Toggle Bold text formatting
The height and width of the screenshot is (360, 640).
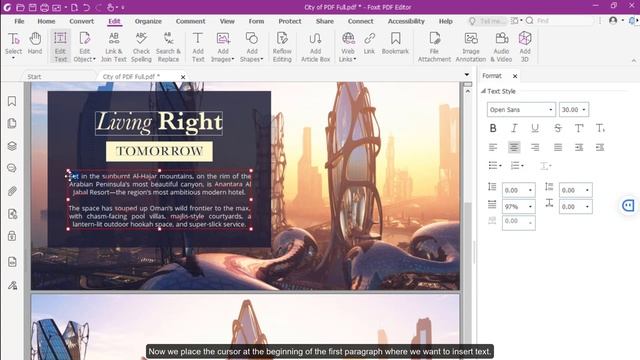[x=493, y=128]
